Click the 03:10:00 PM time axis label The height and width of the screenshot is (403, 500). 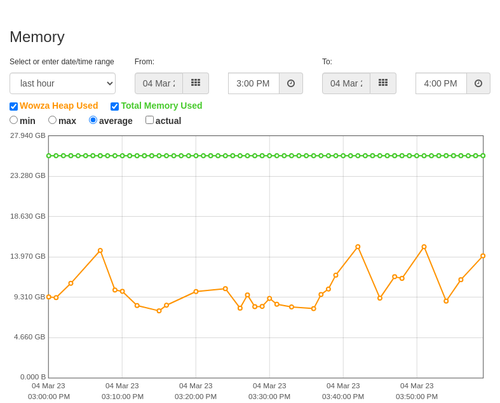[x=122, y=397]
